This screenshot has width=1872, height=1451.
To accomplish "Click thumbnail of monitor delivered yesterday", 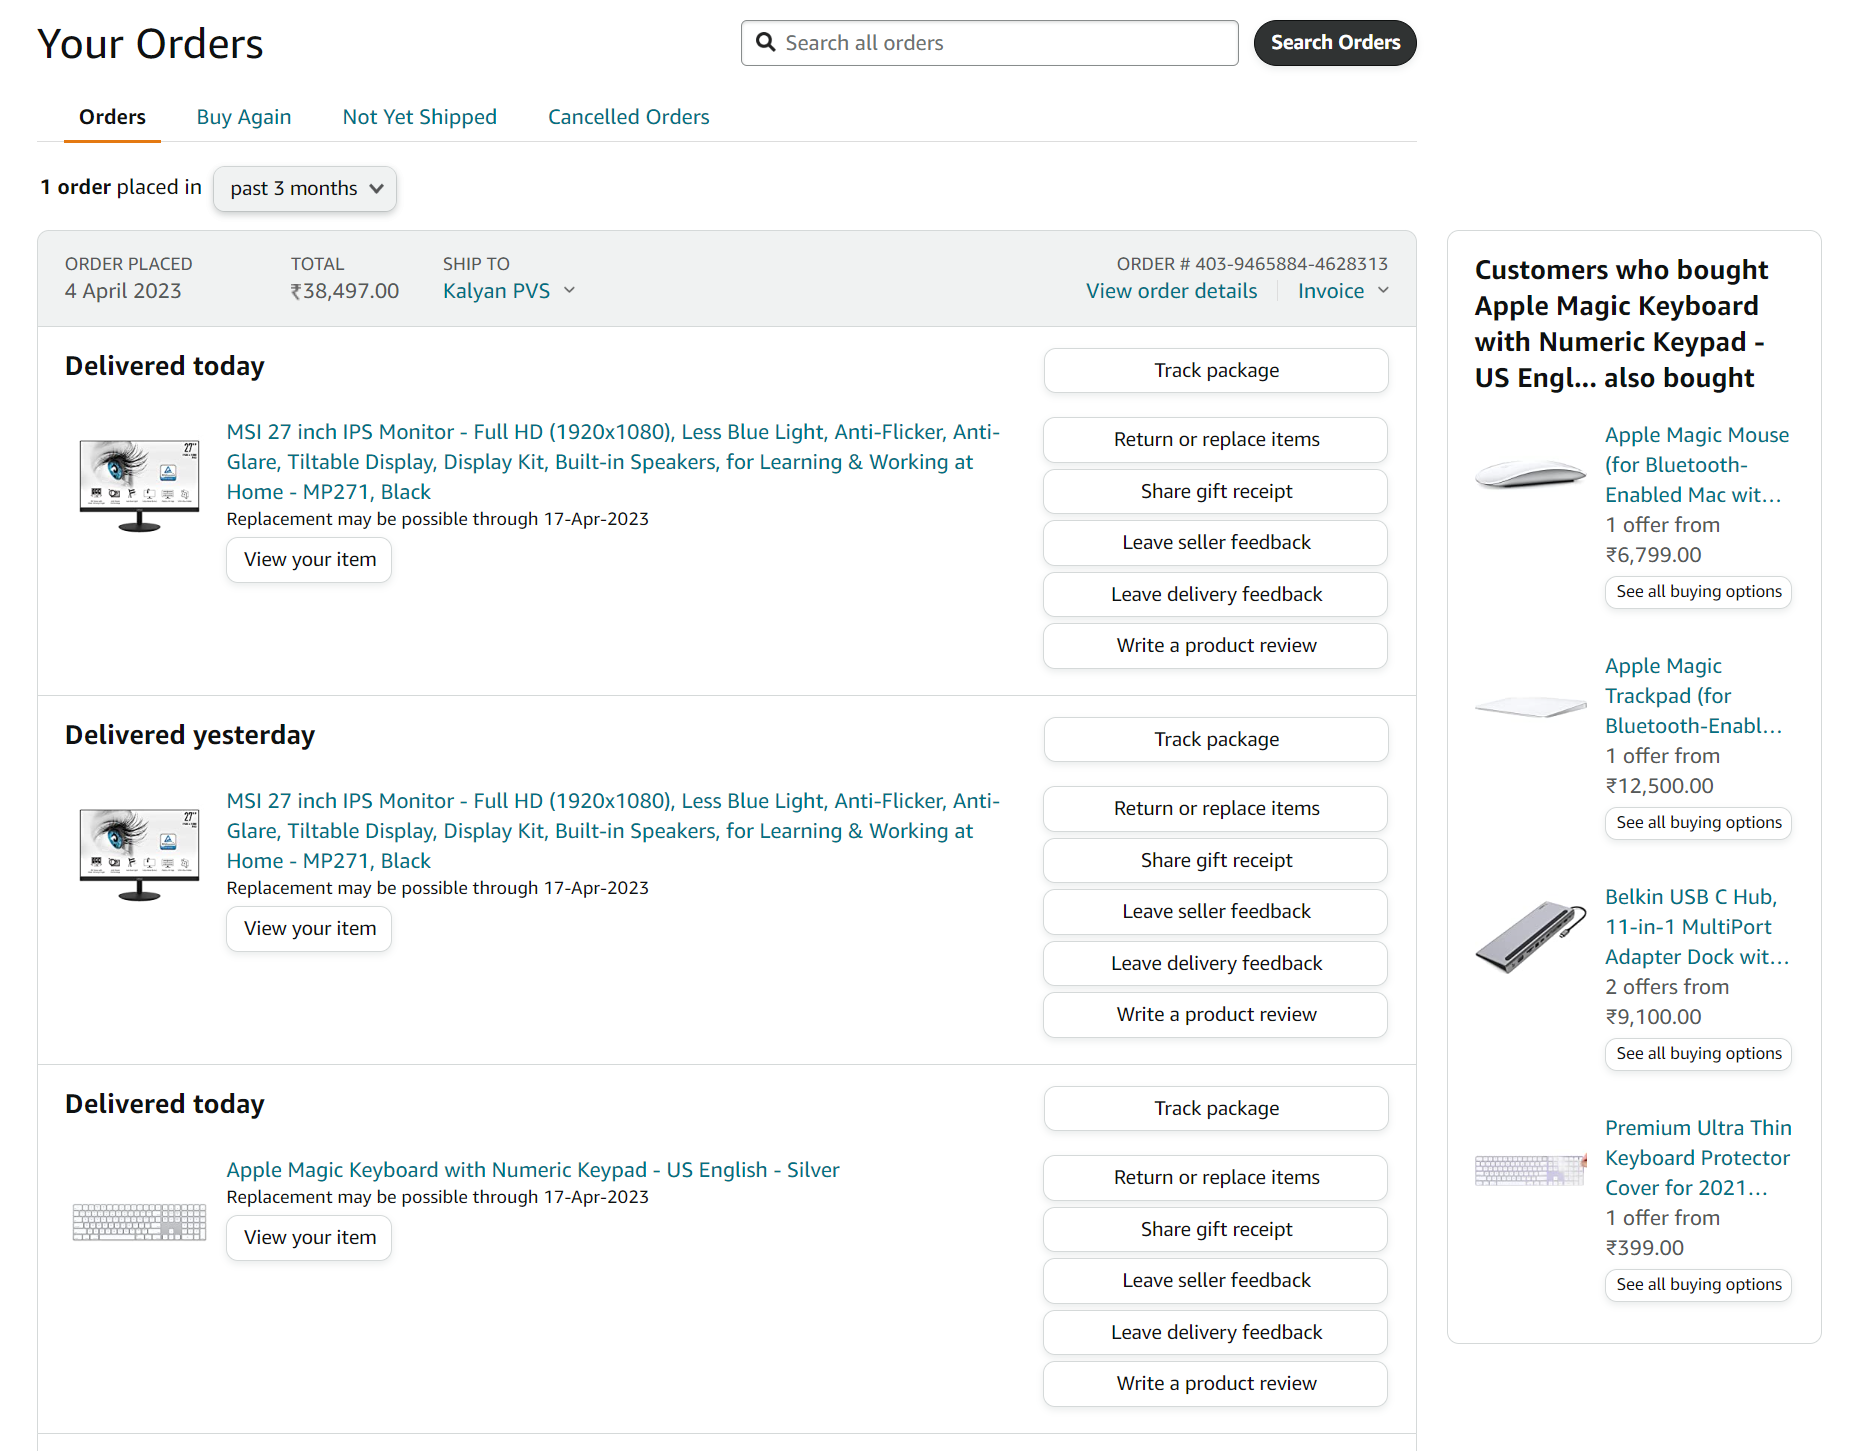I will click(139, 855).
